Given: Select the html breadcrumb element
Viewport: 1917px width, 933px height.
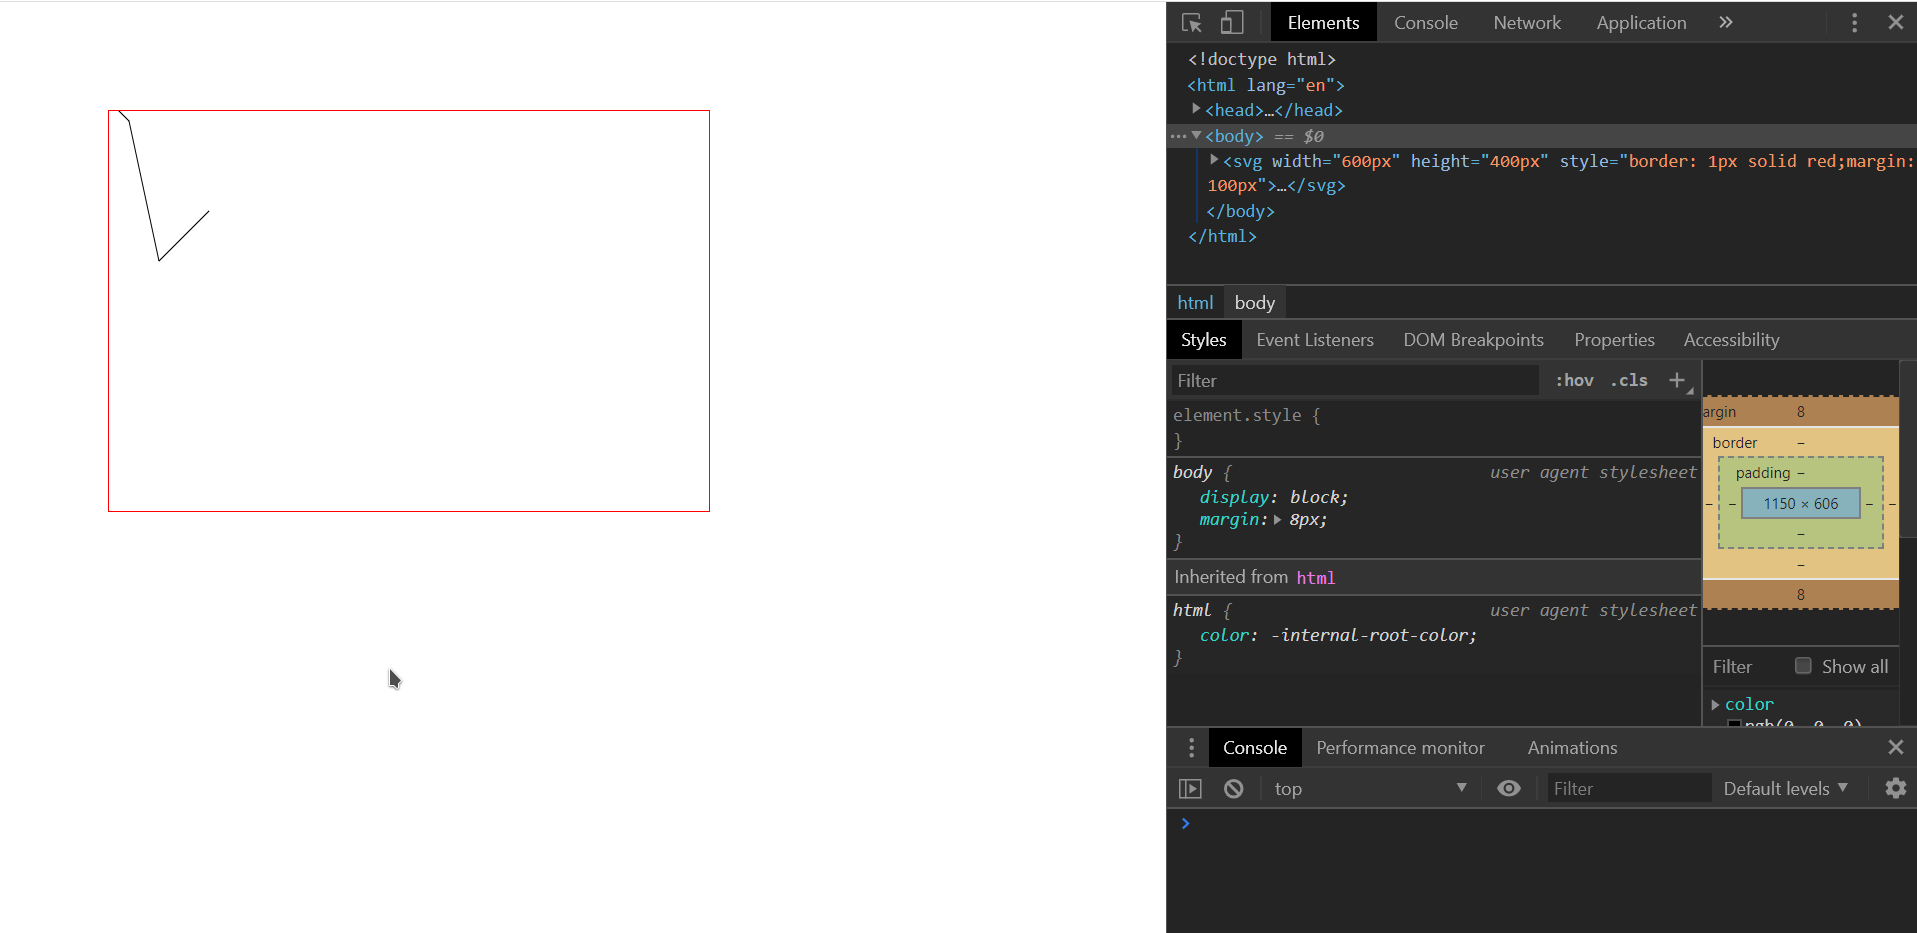Looking at the screenshot, I should (x=1195, y=302).
